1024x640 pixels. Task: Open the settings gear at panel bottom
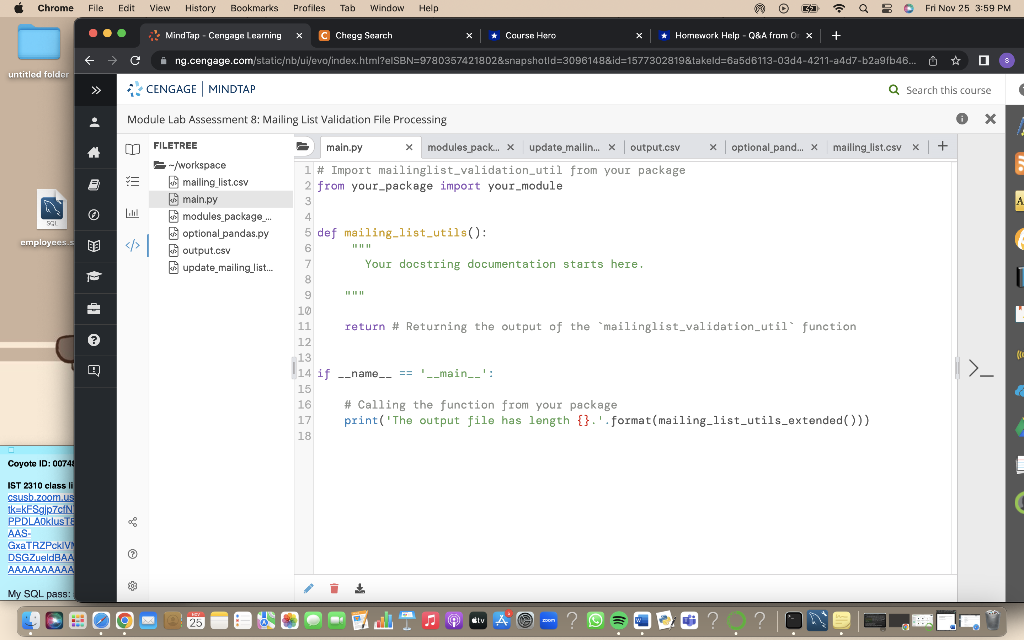tap(132, 585)
